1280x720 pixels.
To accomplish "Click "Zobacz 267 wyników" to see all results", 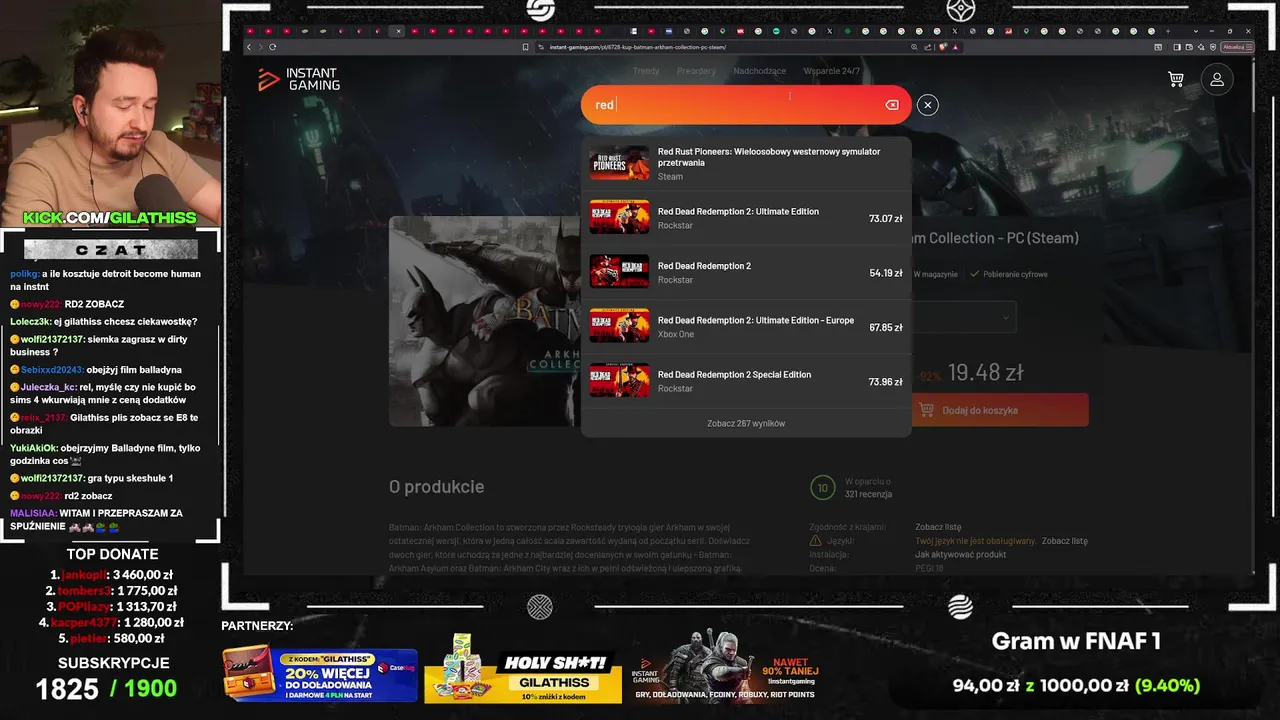I will pyautogui.click(x=746, y=423).
